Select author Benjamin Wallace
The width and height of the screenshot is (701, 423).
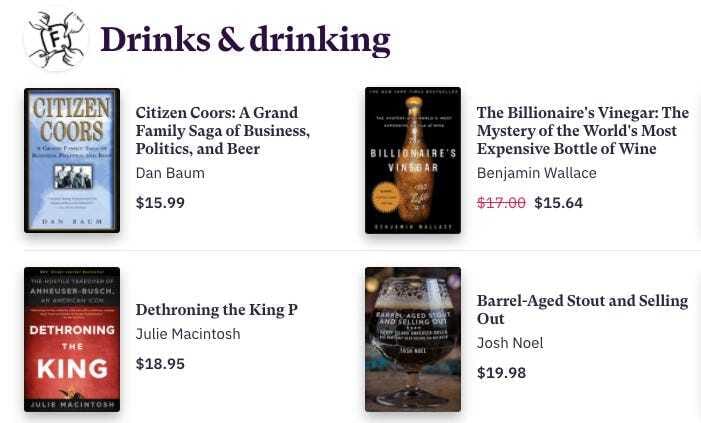536,173
